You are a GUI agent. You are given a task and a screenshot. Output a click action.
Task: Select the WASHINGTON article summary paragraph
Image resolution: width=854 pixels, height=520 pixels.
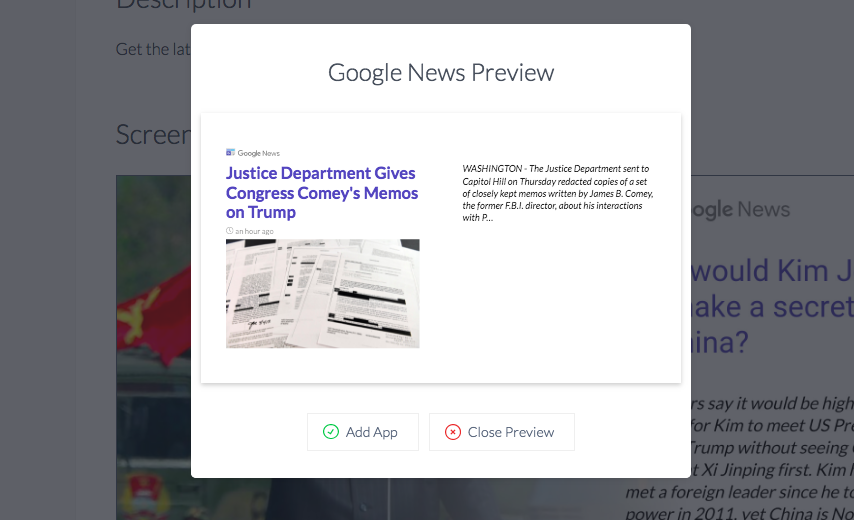[x=558, y=193]
